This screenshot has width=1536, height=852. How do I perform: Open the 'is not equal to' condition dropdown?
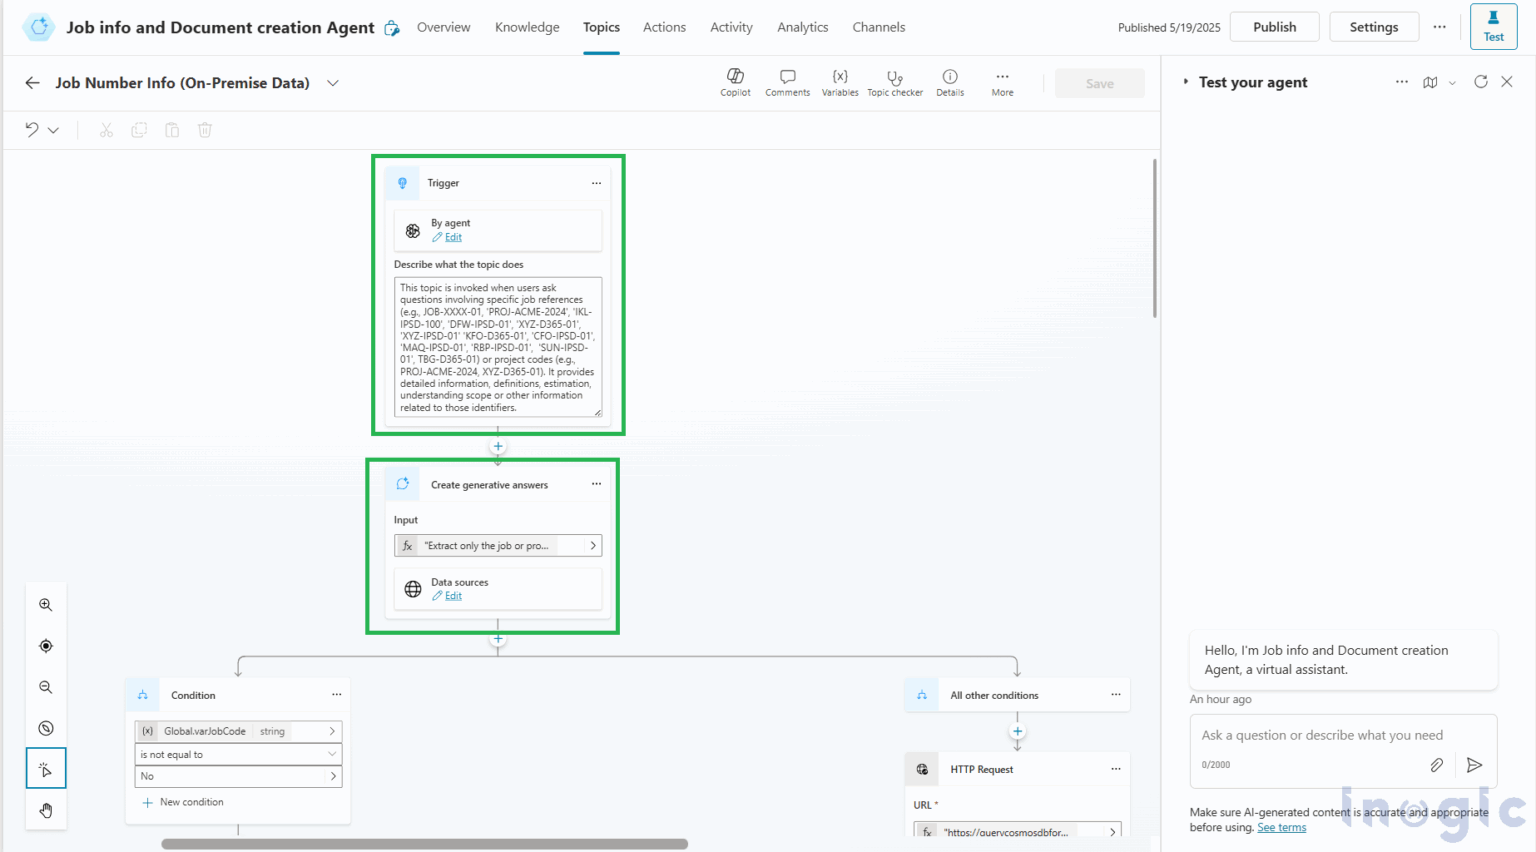click(238, 754)
